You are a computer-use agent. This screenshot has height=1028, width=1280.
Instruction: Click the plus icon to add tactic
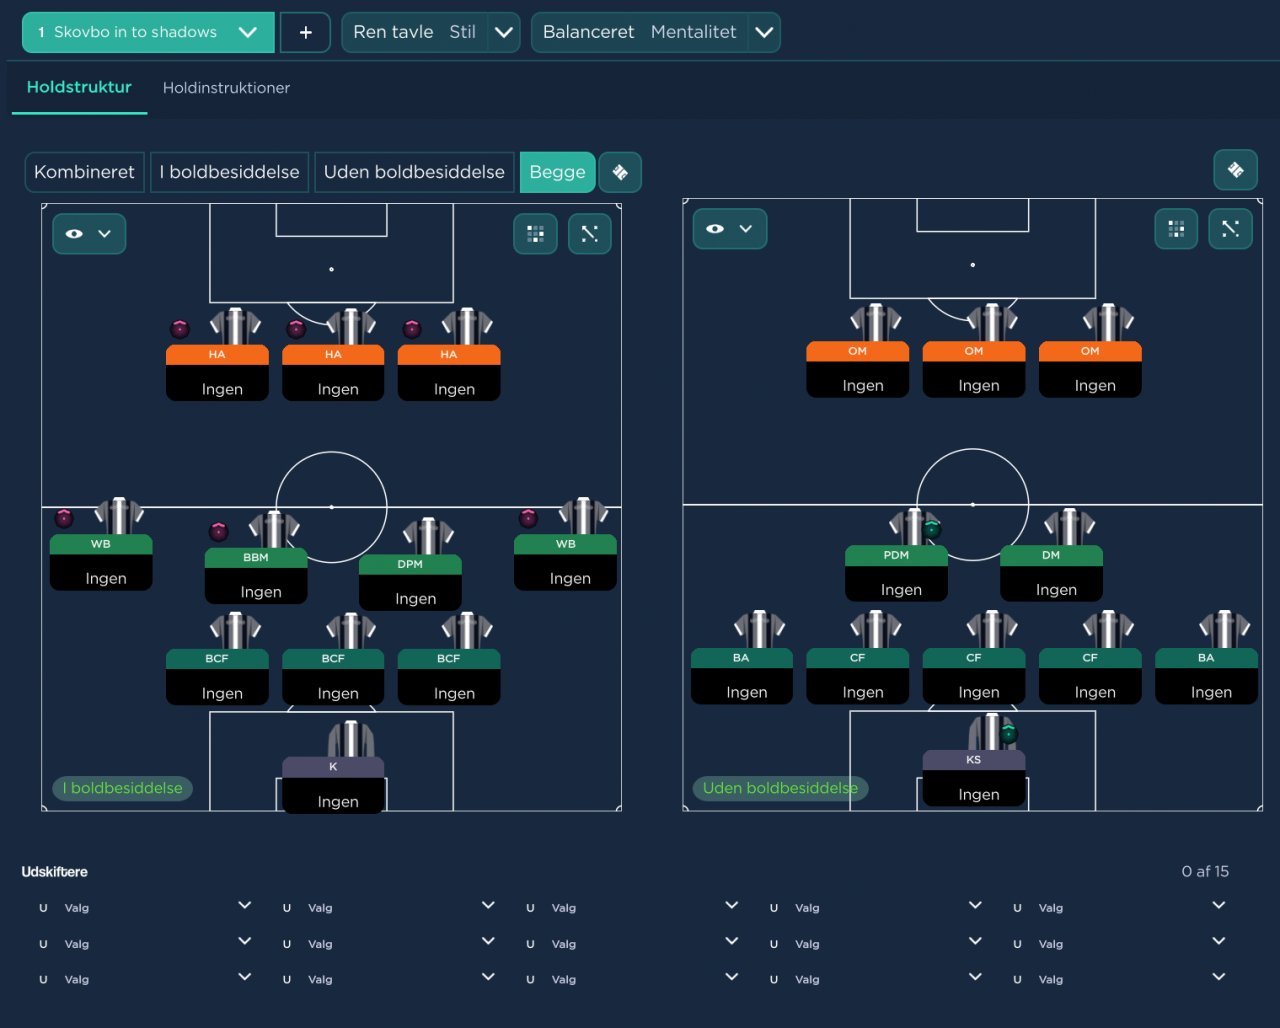pyautogui.click(x=305, y=32)
